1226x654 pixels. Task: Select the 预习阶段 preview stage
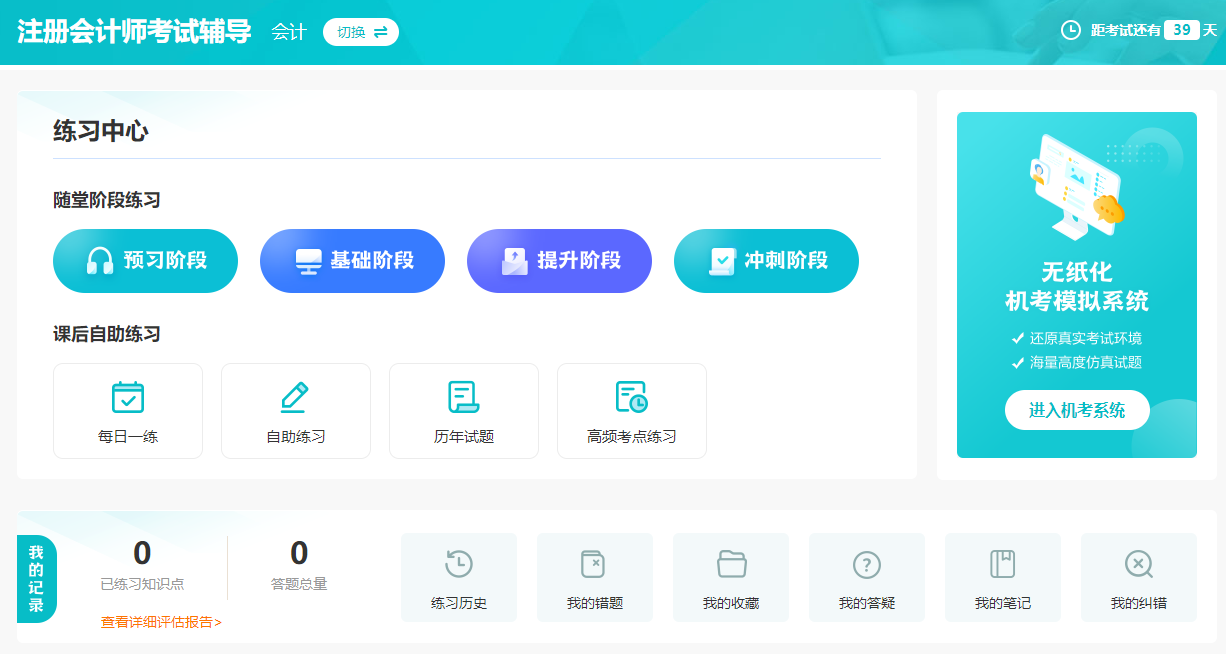pos(145,260)
